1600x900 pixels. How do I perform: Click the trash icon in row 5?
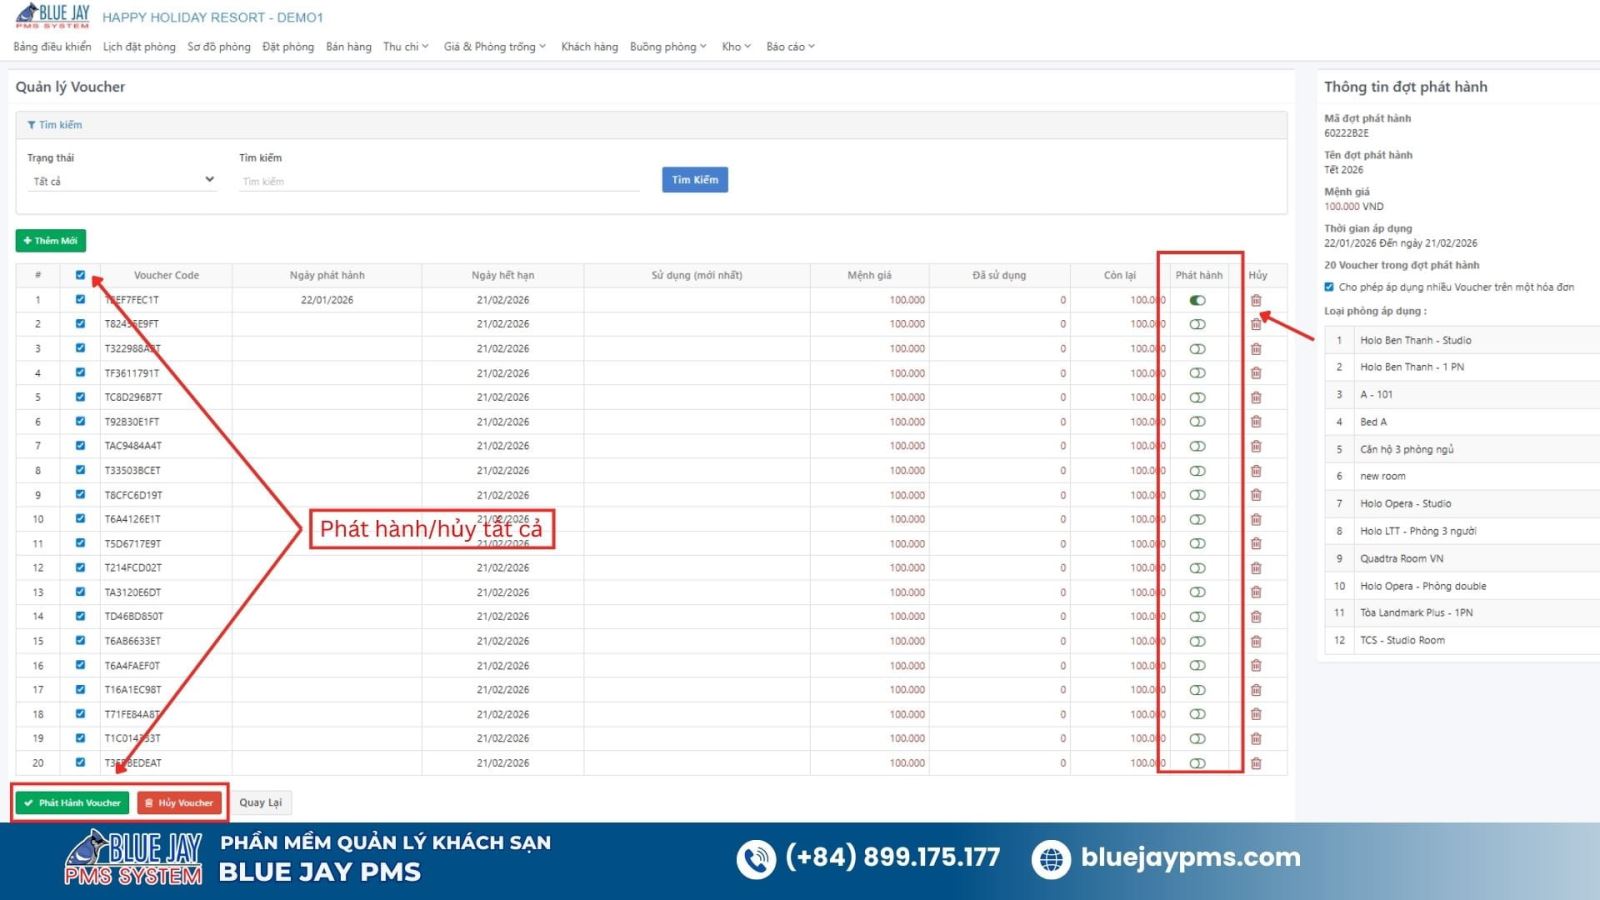pyautogui.click(x=1256, y=397)
